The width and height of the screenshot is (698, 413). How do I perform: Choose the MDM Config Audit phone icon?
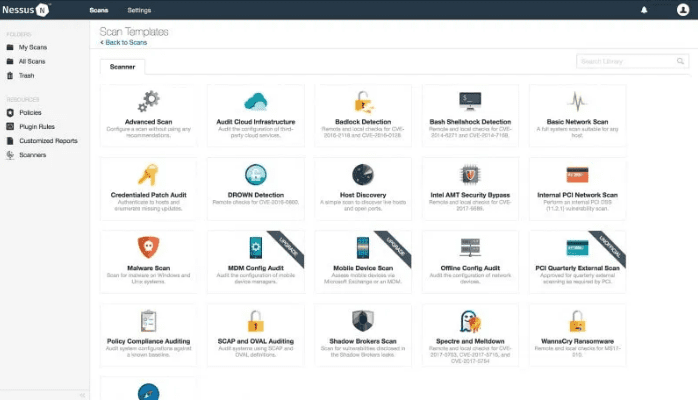point(256,247)
